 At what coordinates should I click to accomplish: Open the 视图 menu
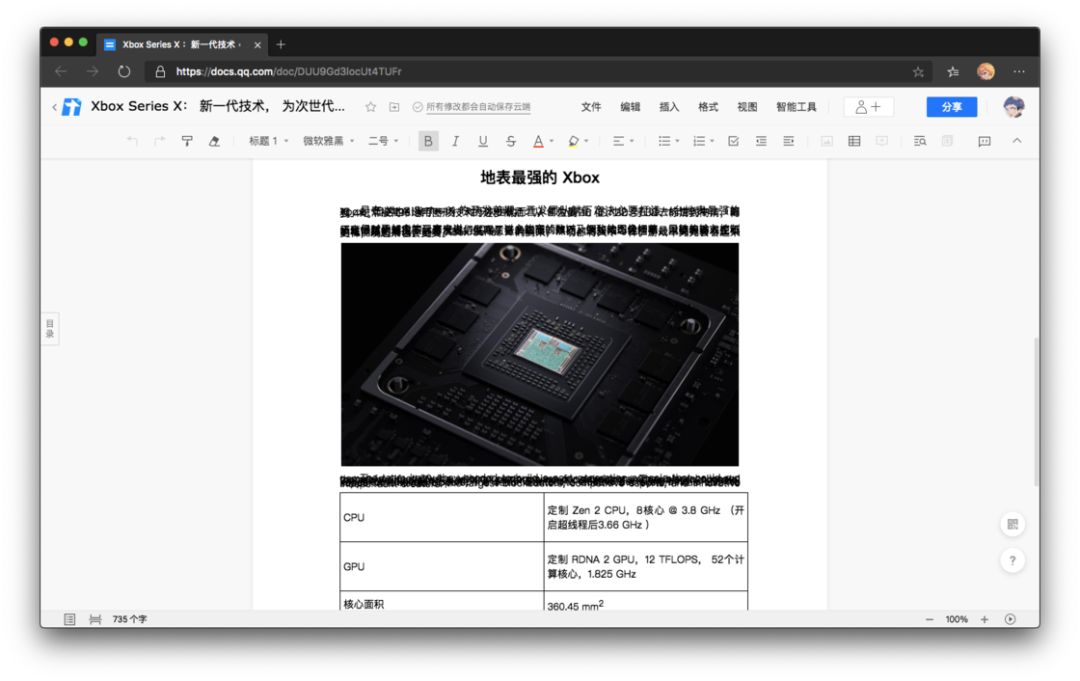(747, 107)
